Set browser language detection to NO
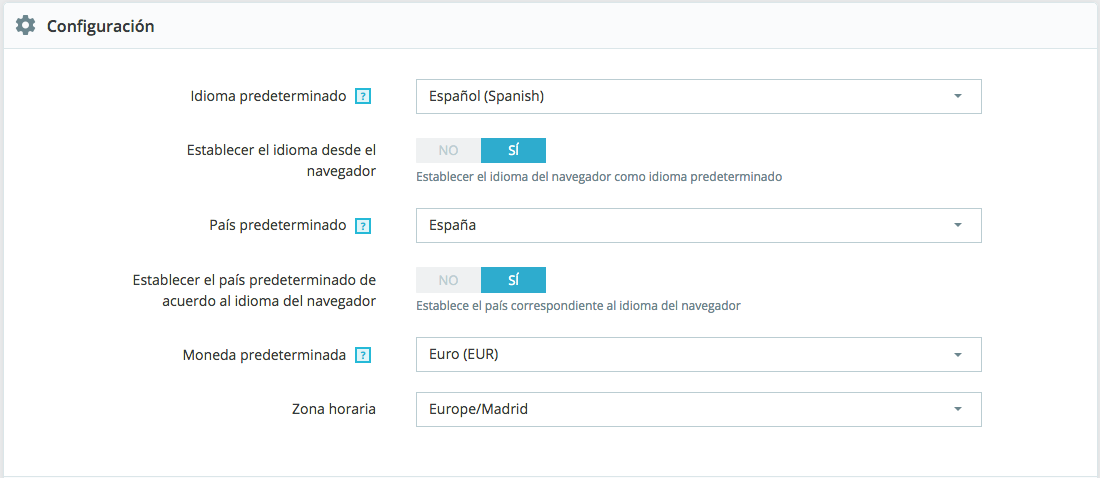The width and height of the screenshot is (1100, 478). (x=448, y=150)
